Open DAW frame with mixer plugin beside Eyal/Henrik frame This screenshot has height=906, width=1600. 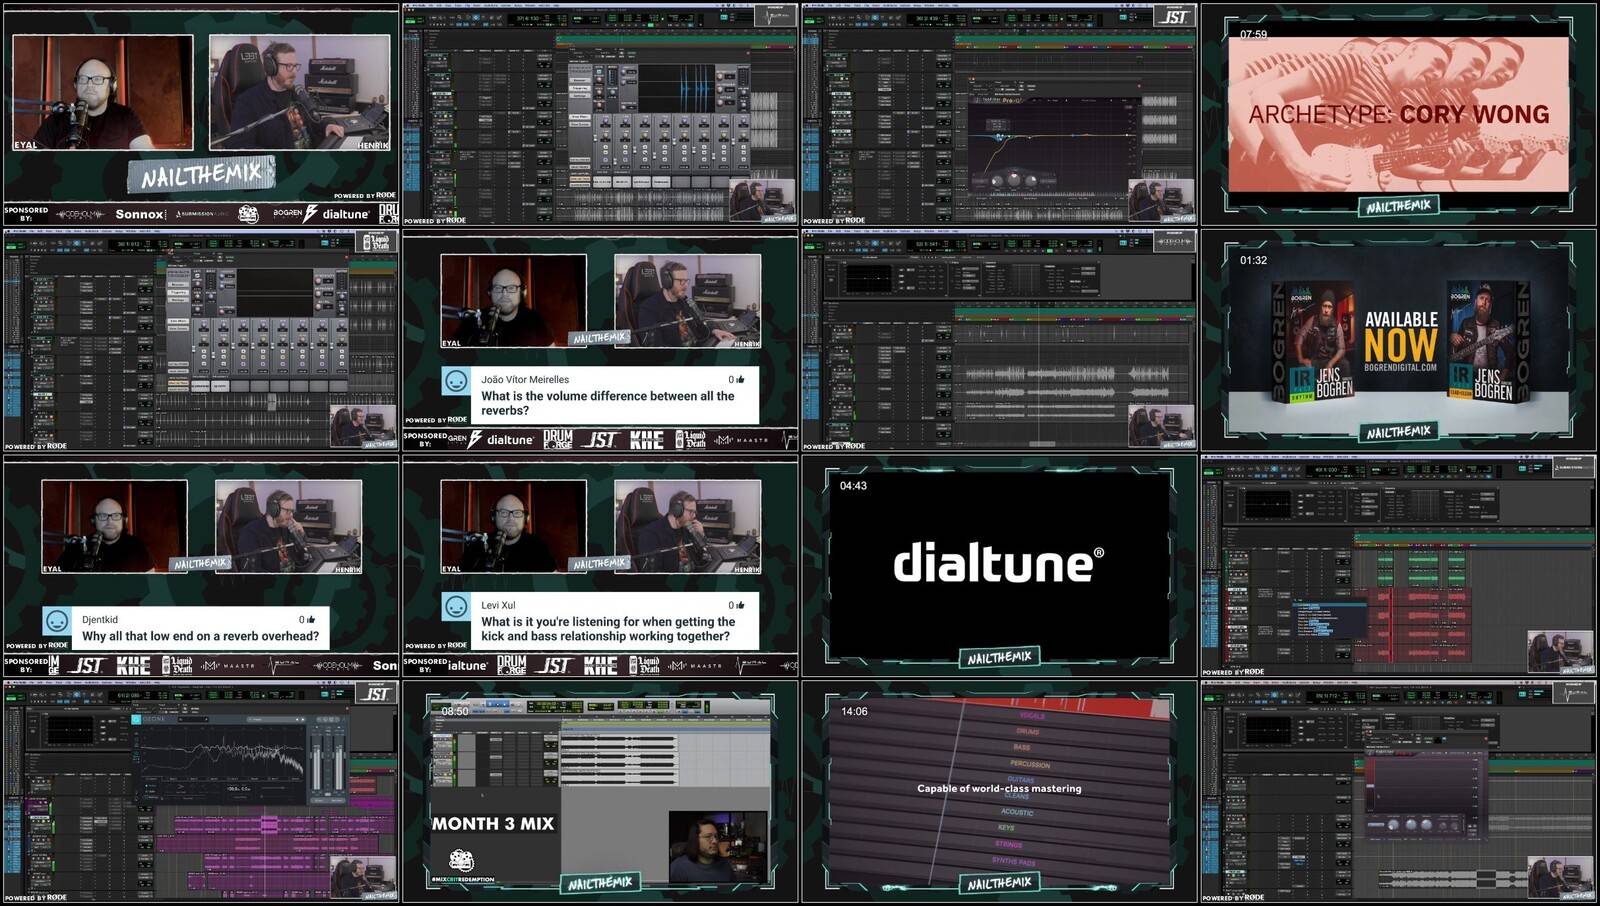pos(600,114)
